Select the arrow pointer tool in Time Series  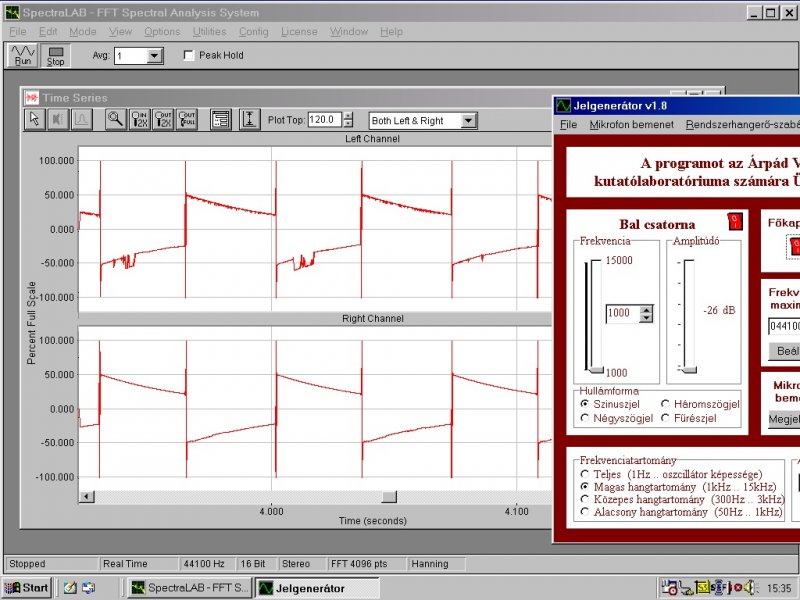34,119
